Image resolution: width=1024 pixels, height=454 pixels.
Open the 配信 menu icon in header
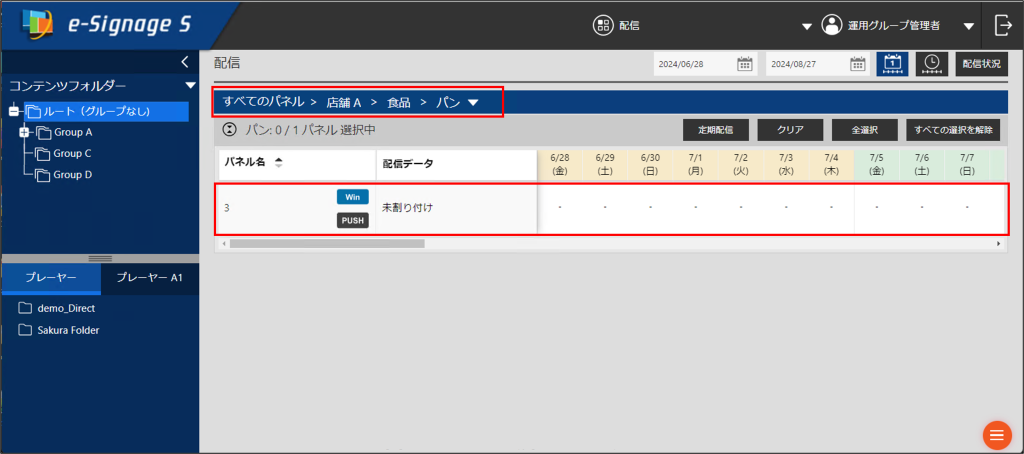click(x=604, y=25)
